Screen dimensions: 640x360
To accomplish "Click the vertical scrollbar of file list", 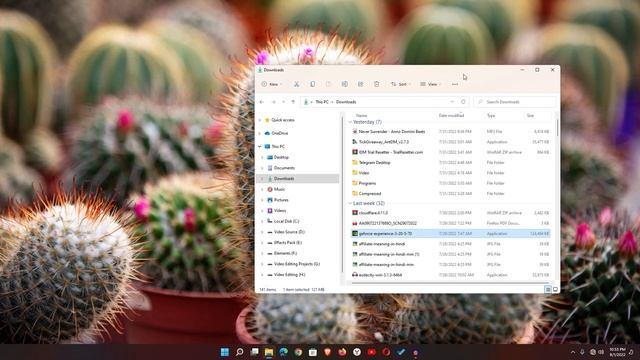I will click(557, 128).
